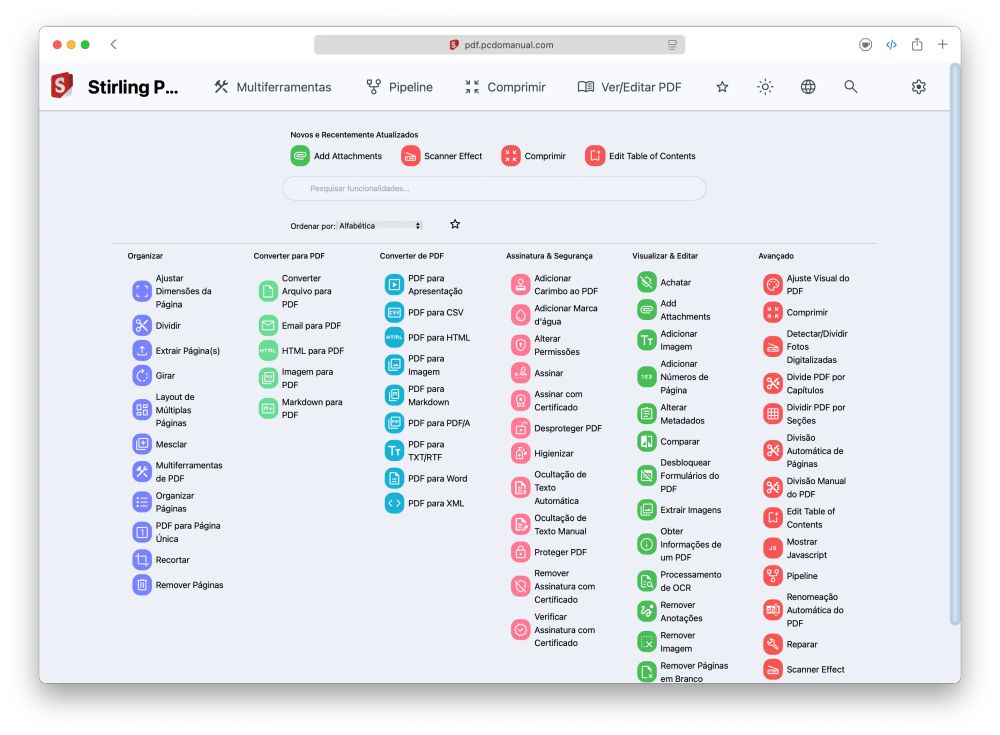Open the Ver/Editar PDF menu item
Screen dimensions: 1000x735
pos(629,87)
